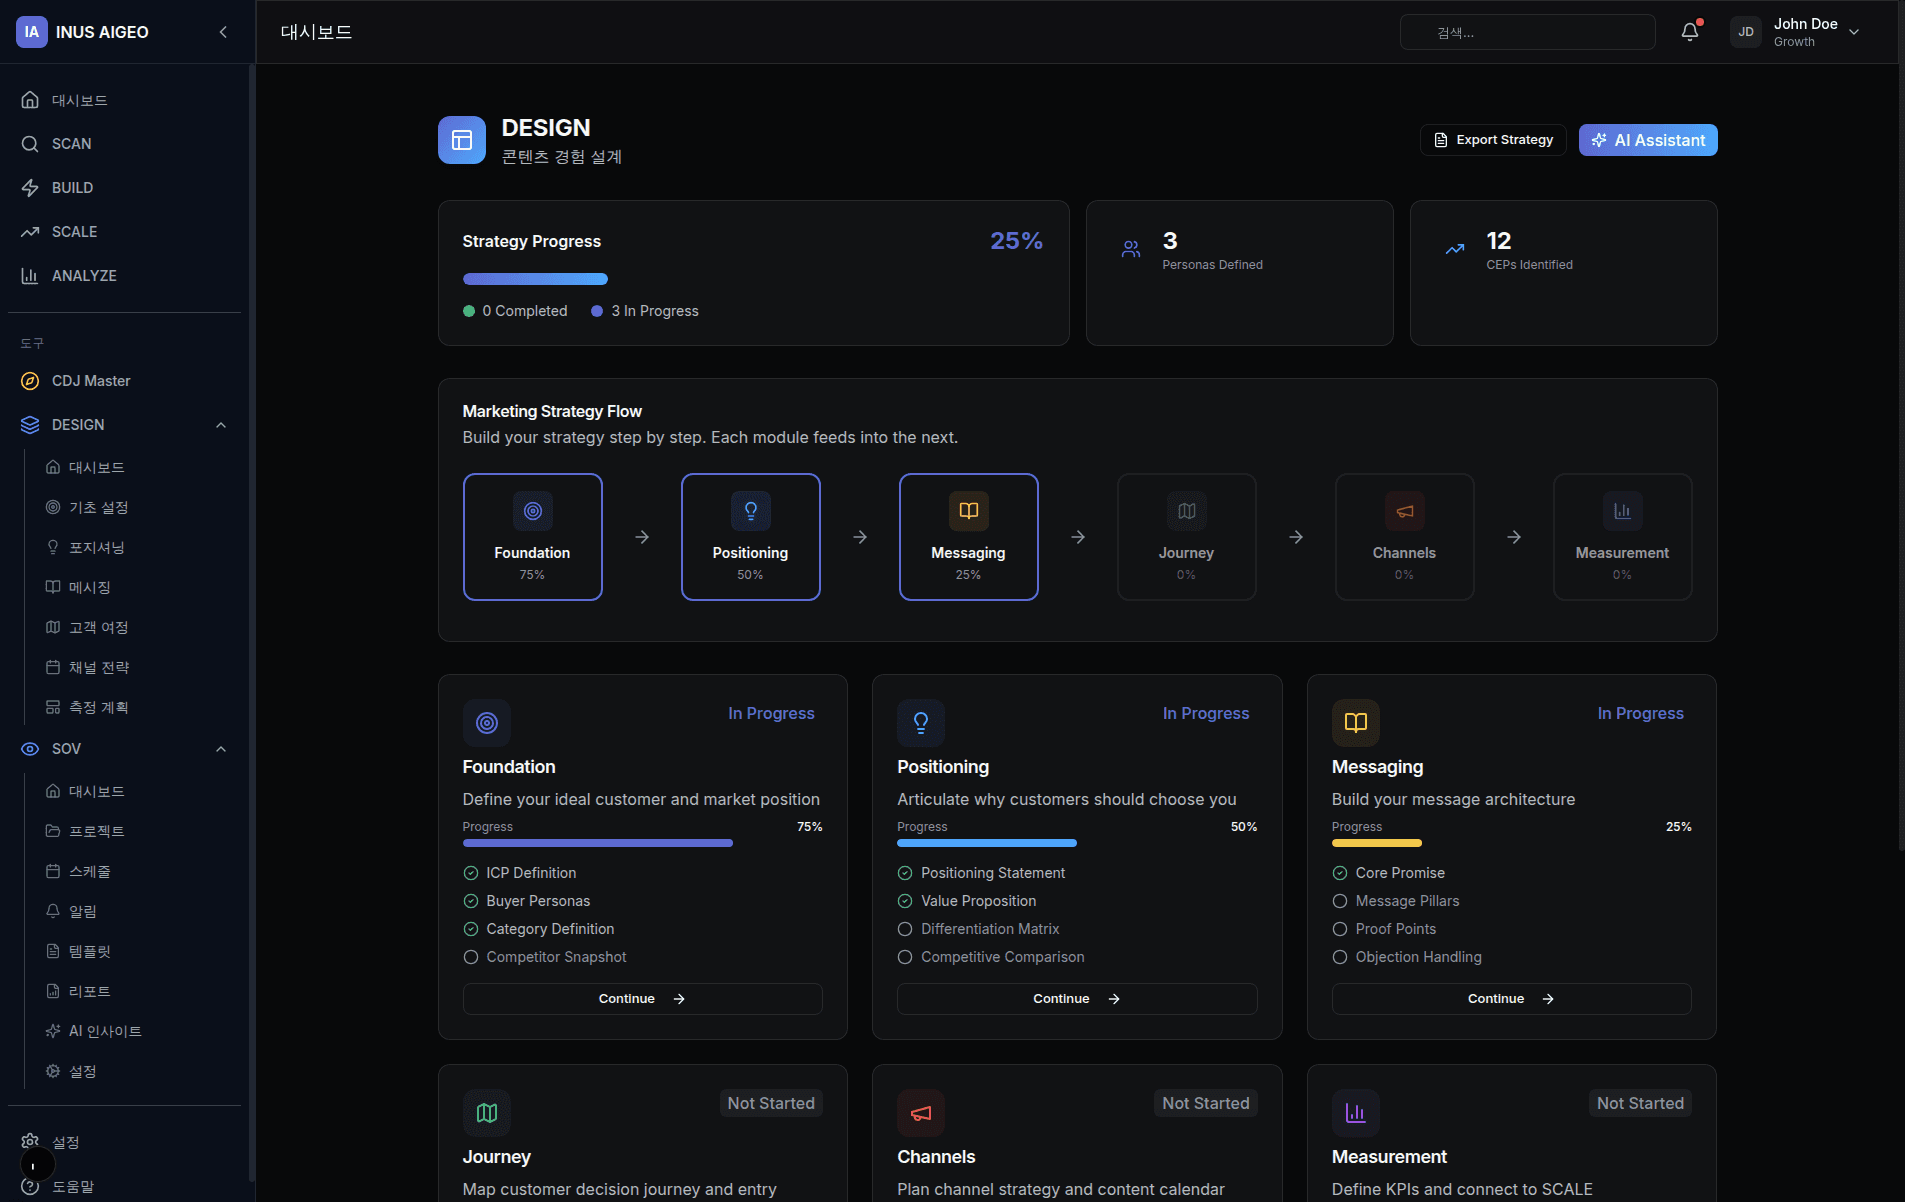Click the DESIGN header layout icon
Screen dimensions: 1905x1202
coord(462,140)
